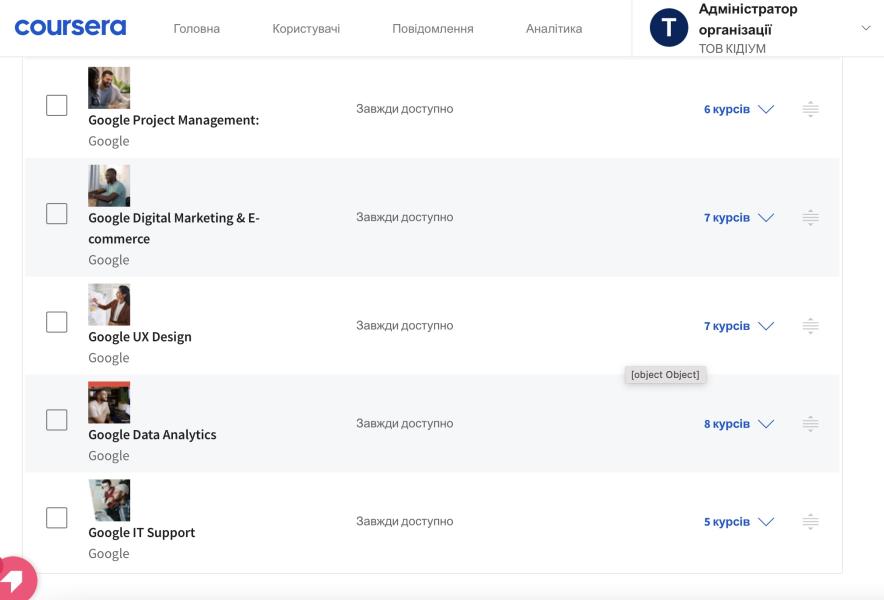This screenshot has height=600, width=884.
Task: Open the Користувачі nav tab
Action: tap(306, 29)
